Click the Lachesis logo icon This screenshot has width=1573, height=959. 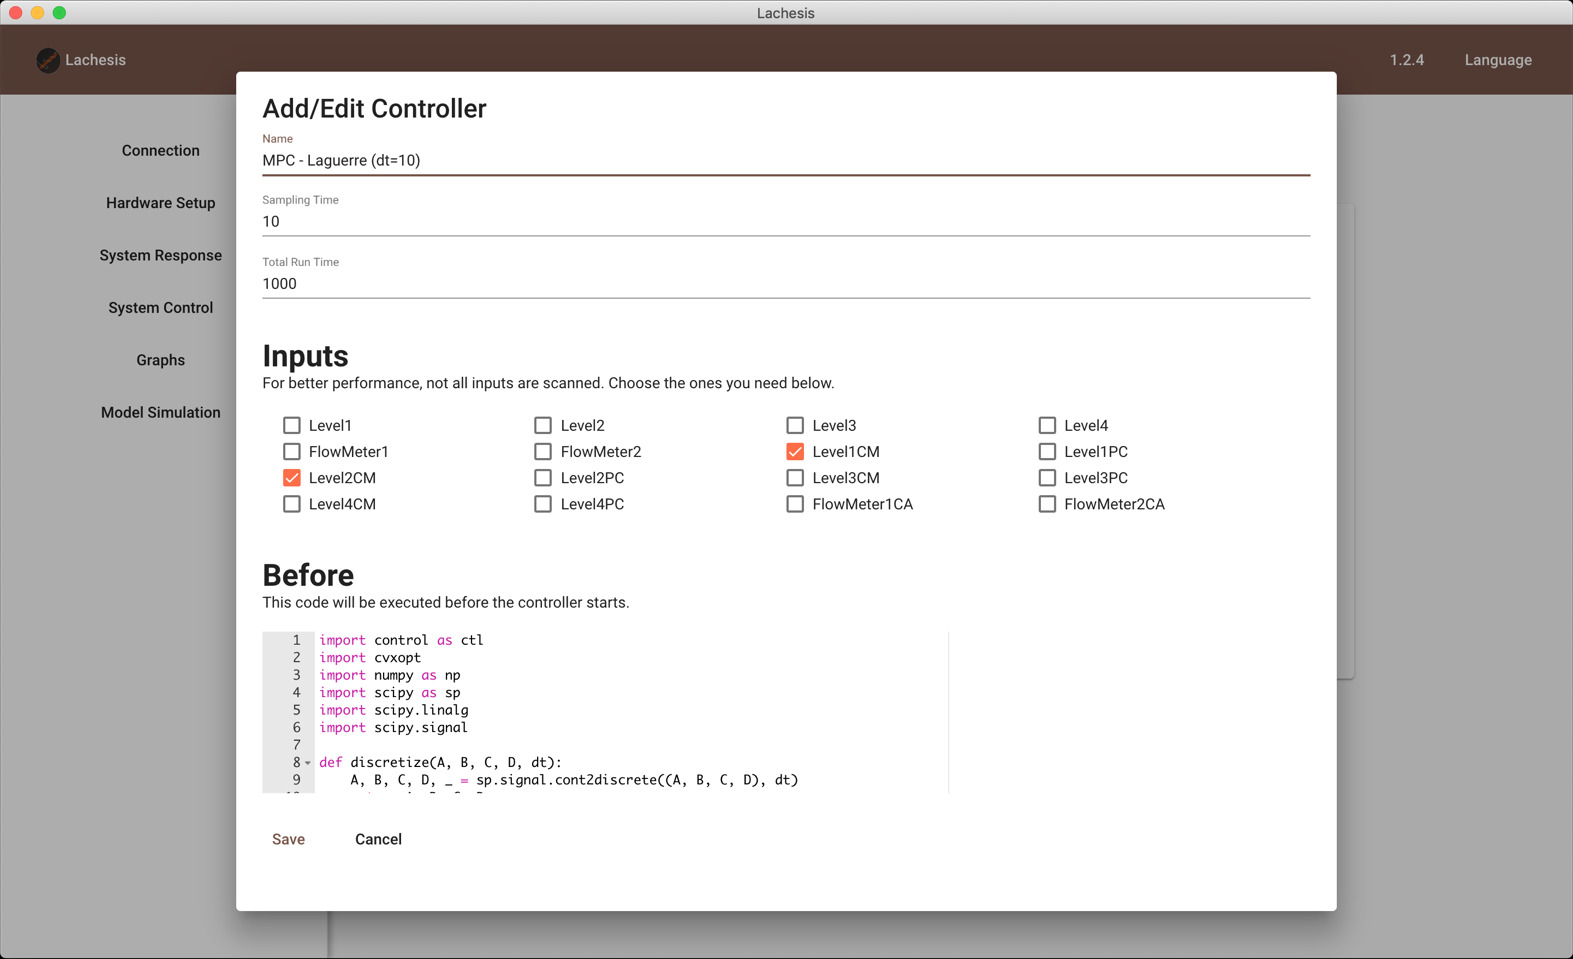(x=47, y=60)
